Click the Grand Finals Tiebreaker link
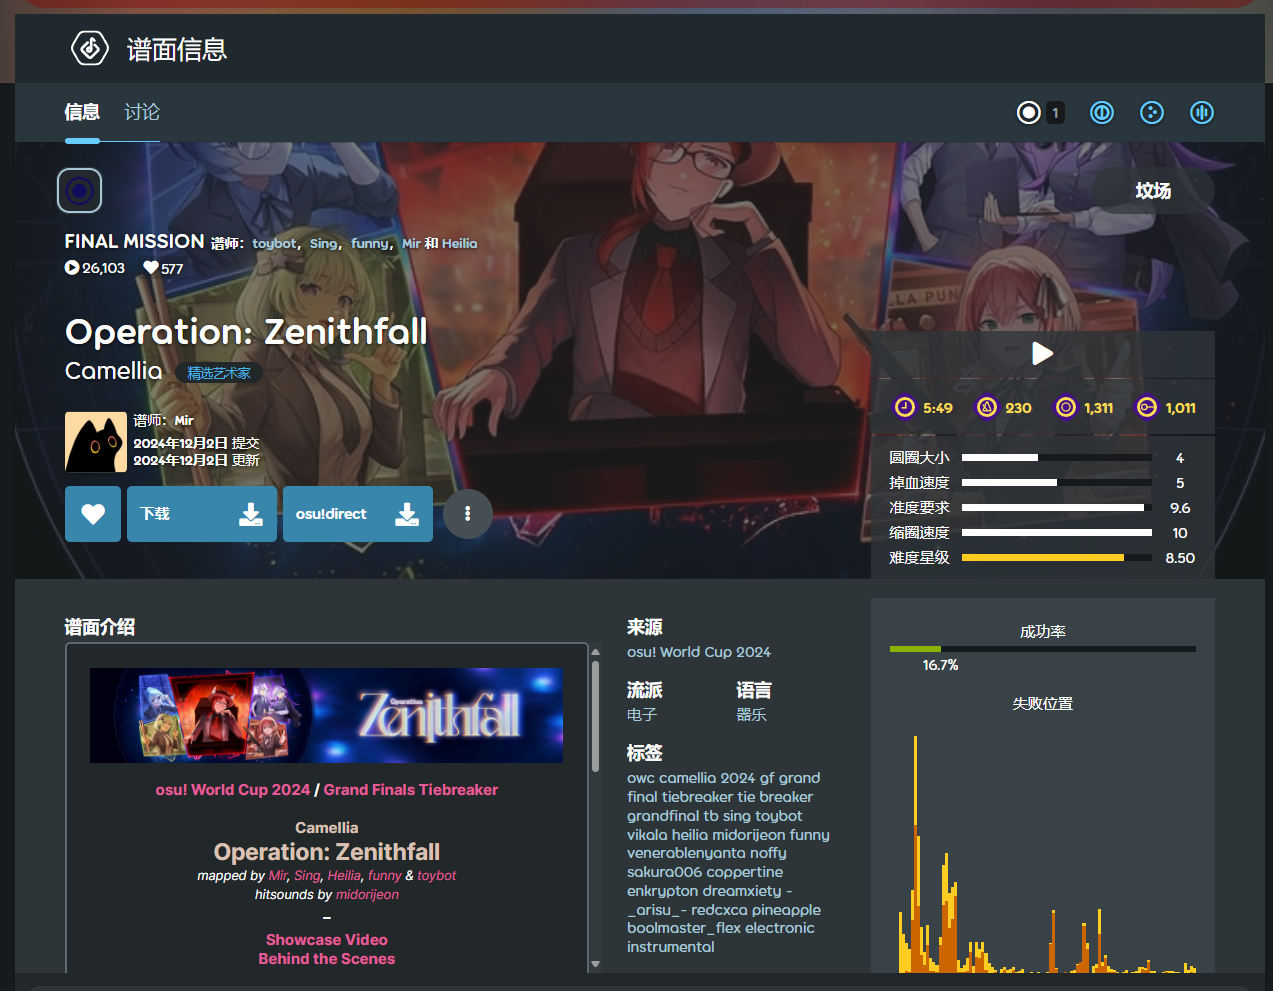This screenshot has height=991, width=1273. coord(410,790)
